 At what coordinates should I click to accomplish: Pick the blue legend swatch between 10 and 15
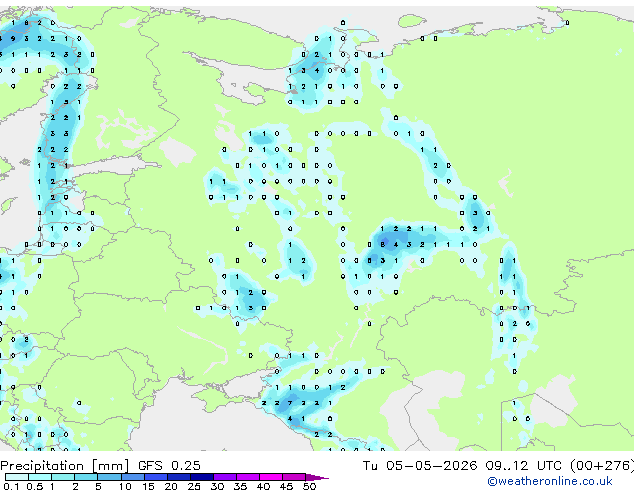tap(132, 477)
